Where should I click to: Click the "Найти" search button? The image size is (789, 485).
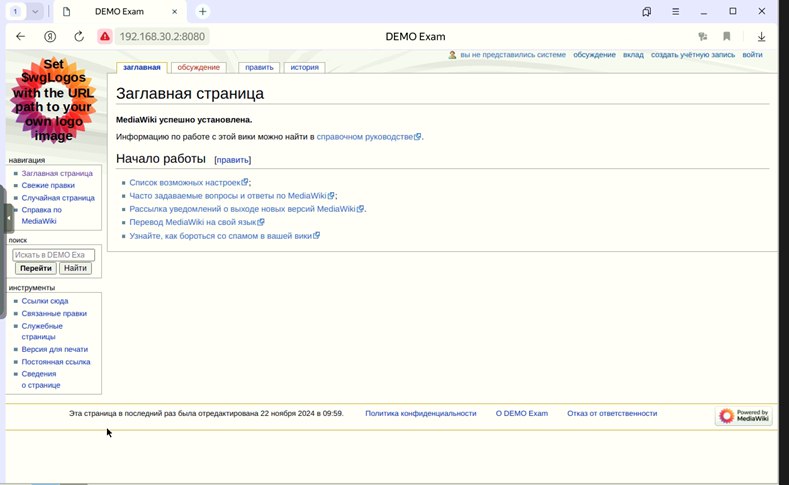point(75,268)
